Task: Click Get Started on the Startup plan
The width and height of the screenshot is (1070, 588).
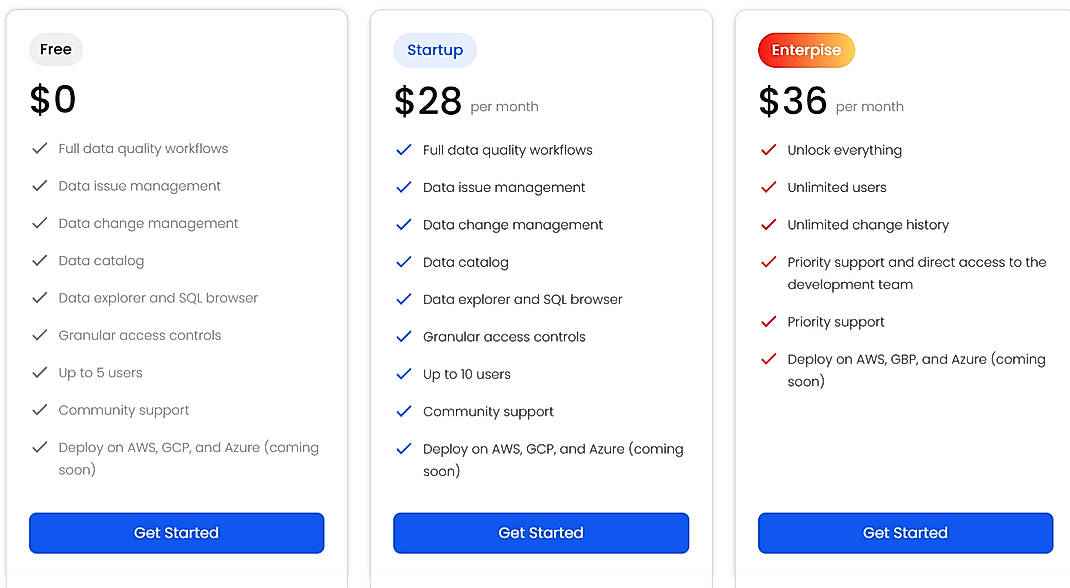Action: (540, 533)
